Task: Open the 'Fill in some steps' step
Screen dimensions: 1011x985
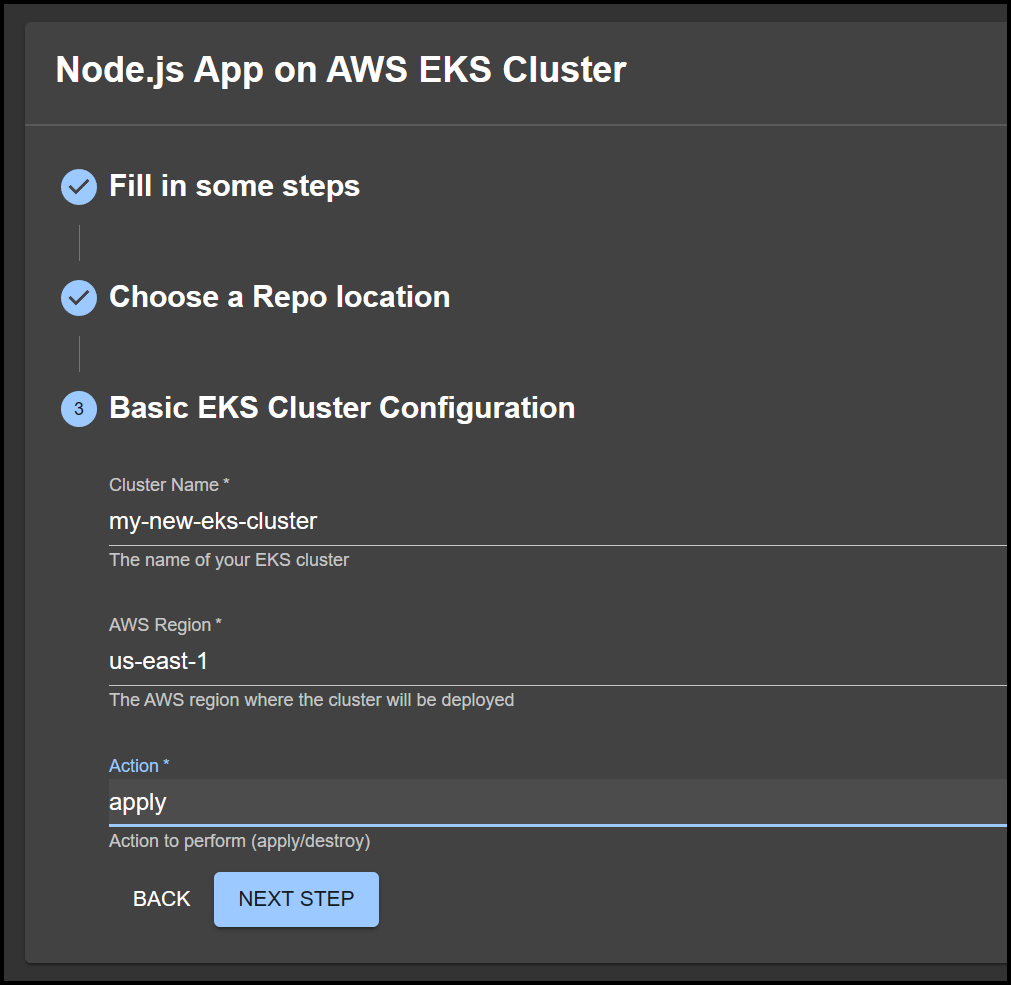Action: [234, 187]
